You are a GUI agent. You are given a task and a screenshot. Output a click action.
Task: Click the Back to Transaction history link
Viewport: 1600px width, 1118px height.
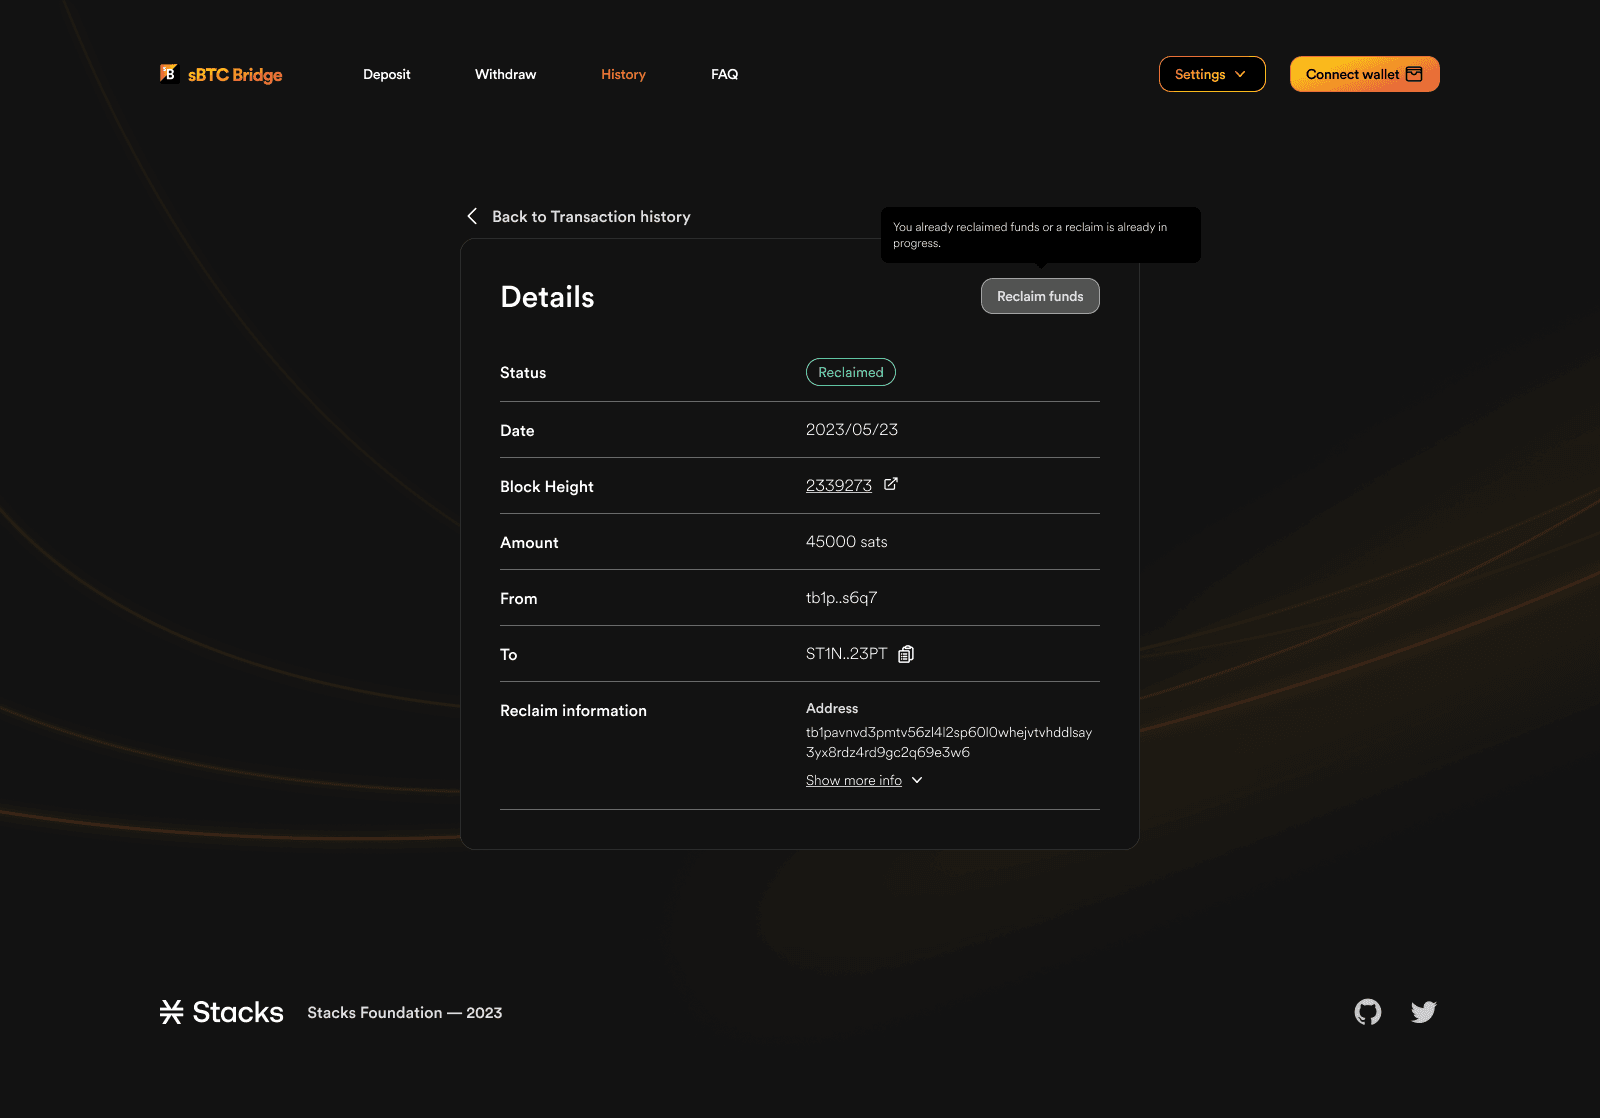point(592,216)
